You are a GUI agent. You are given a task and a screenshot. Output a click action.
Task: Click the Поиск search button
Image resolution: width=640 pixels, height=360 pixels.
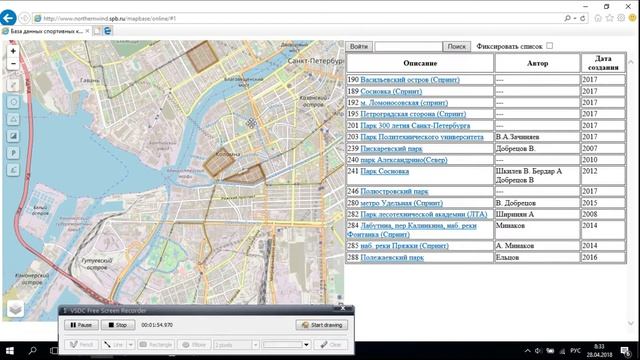pyautogui.click(x=456, y=47)
